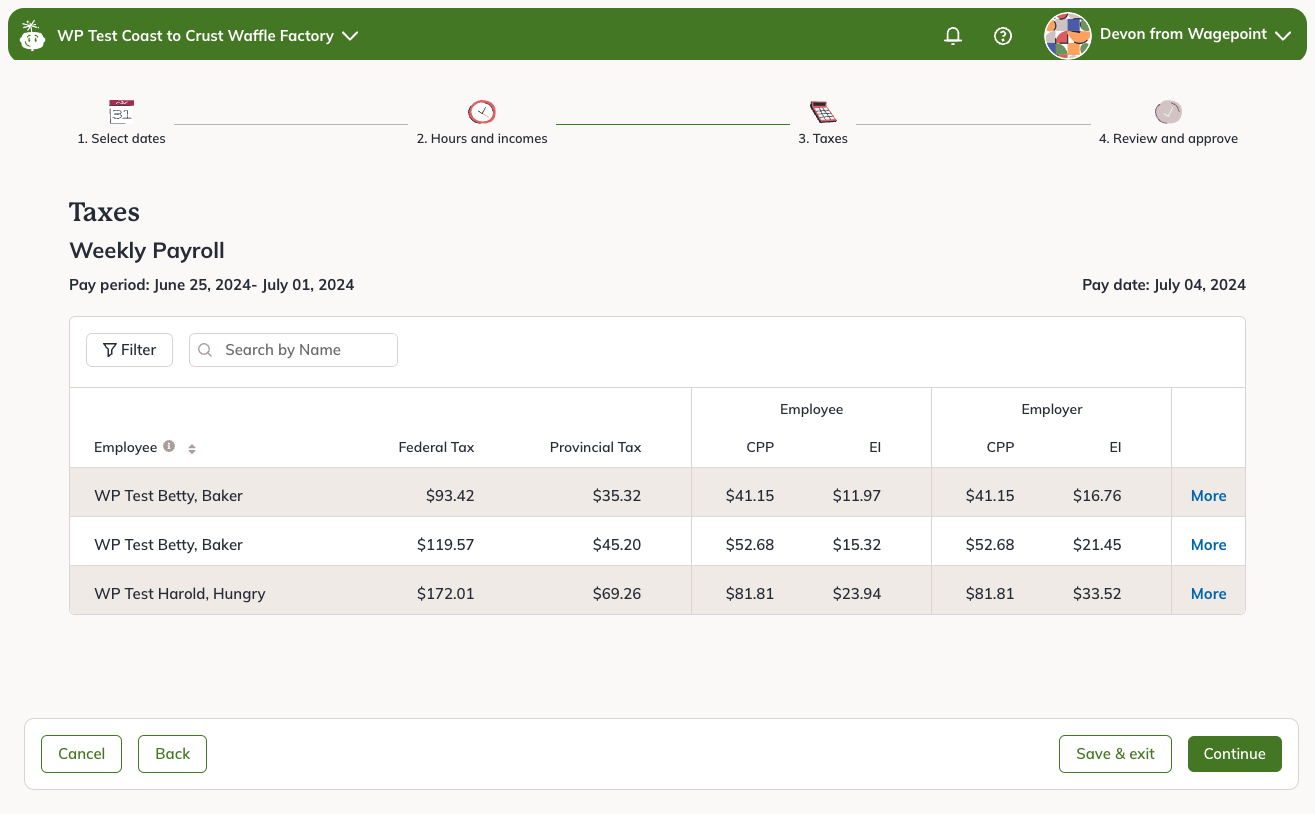The height and width of the screenshot is (814, 1315).
Task: Open the help question mark icon
Action: [x=1003, y=36]
